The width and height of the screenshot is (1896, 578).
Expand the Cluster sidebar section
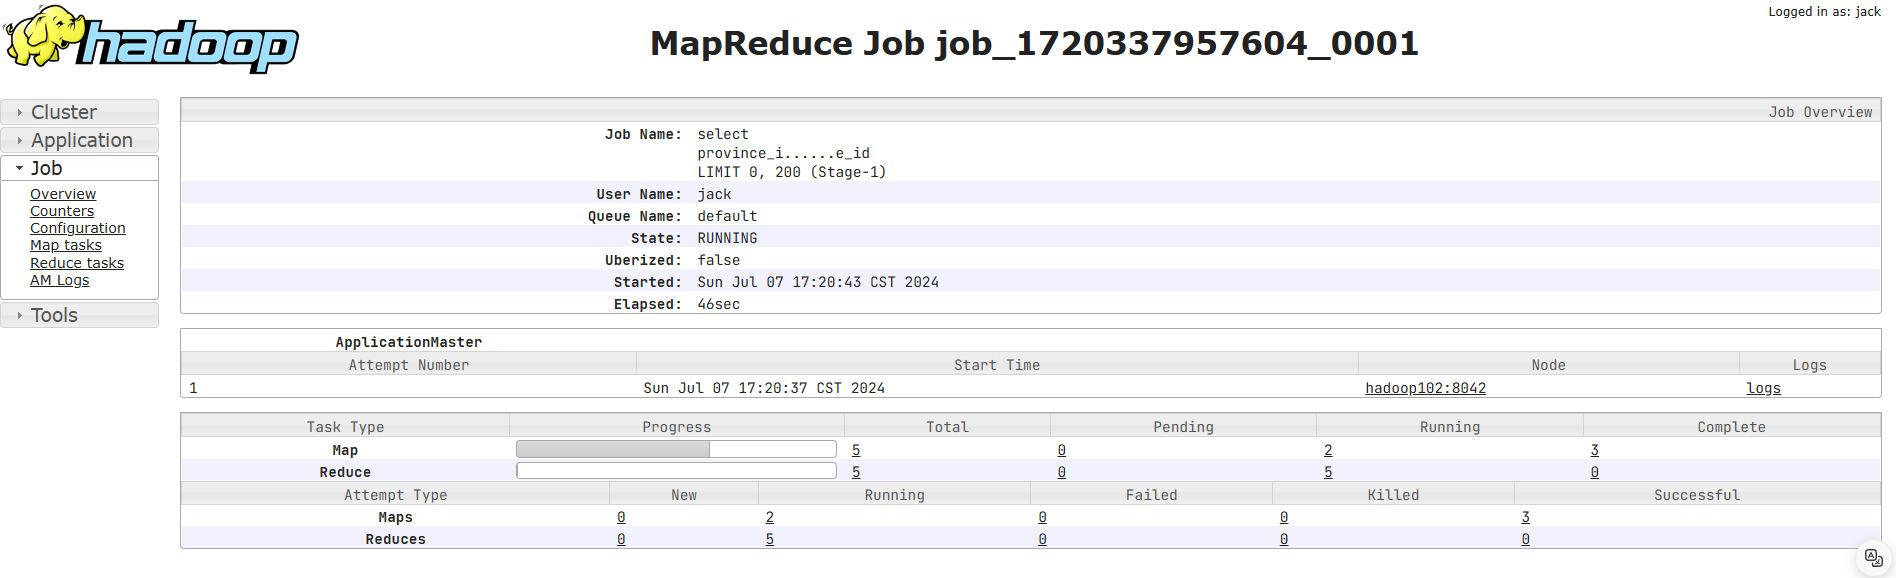click(80, 112)
